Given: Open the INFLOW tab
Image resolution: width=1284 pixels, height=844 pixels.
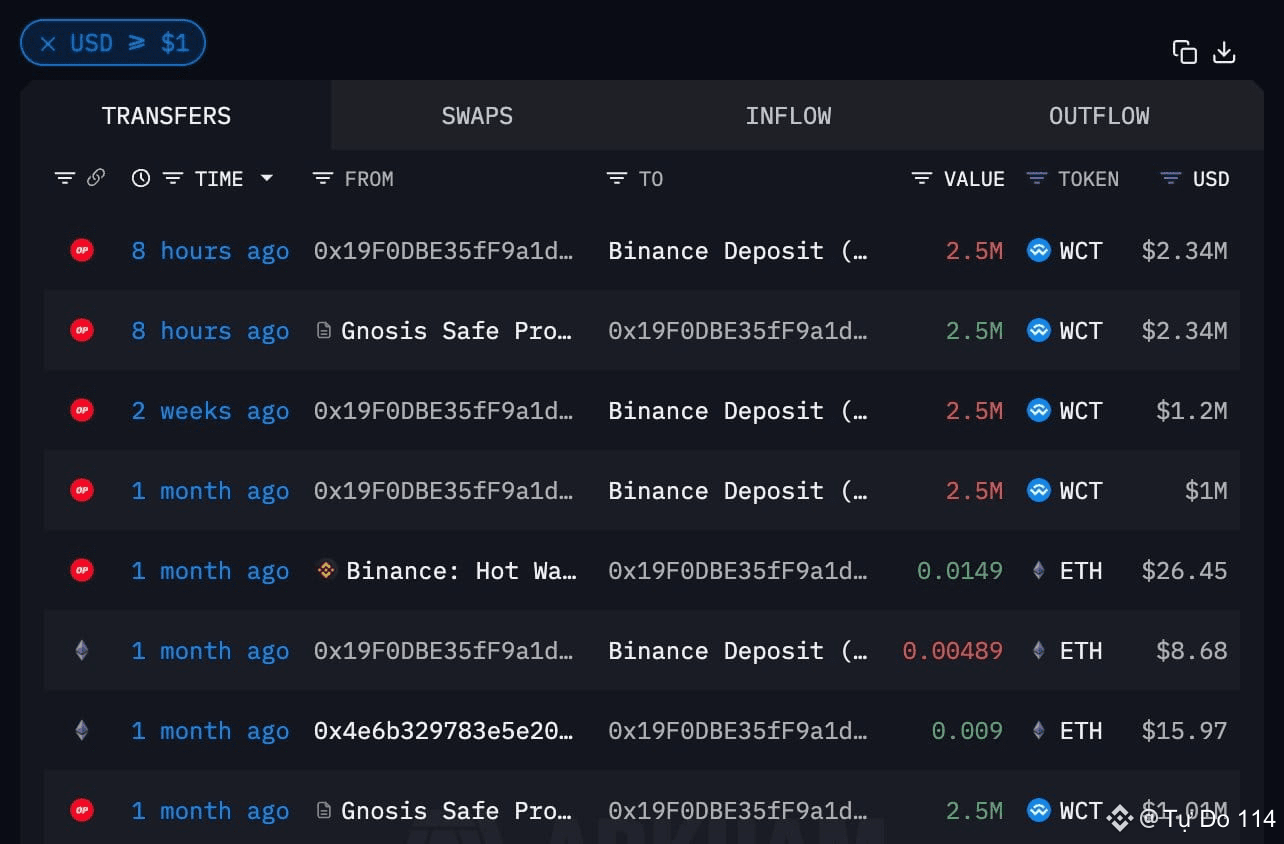Looking at the screenshot, I should (x=788, y=116).
